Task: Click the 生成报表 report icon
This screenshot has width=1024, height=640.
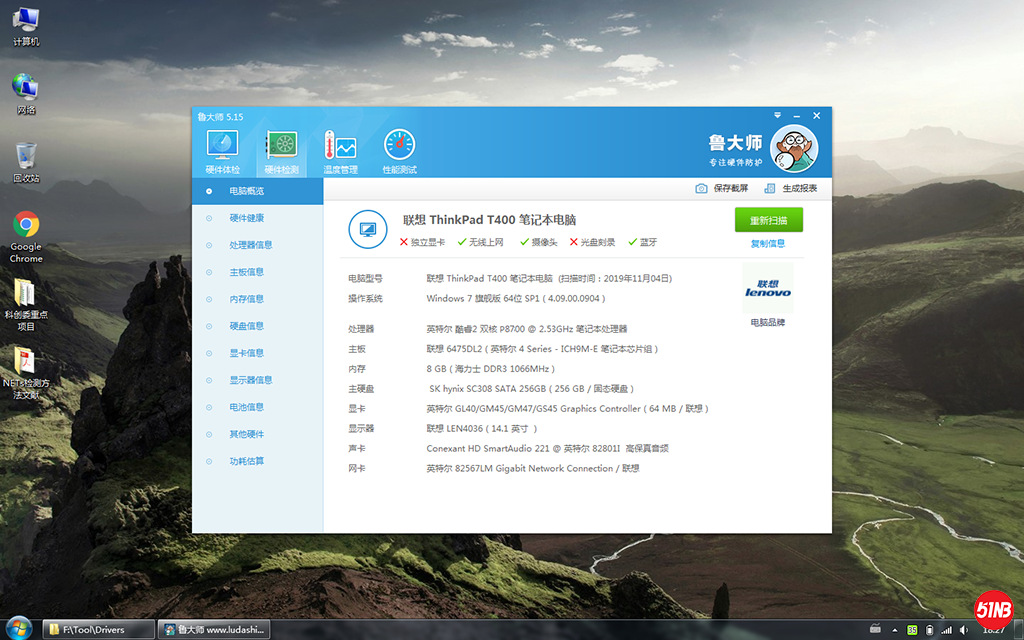Action: click(770, 188)
